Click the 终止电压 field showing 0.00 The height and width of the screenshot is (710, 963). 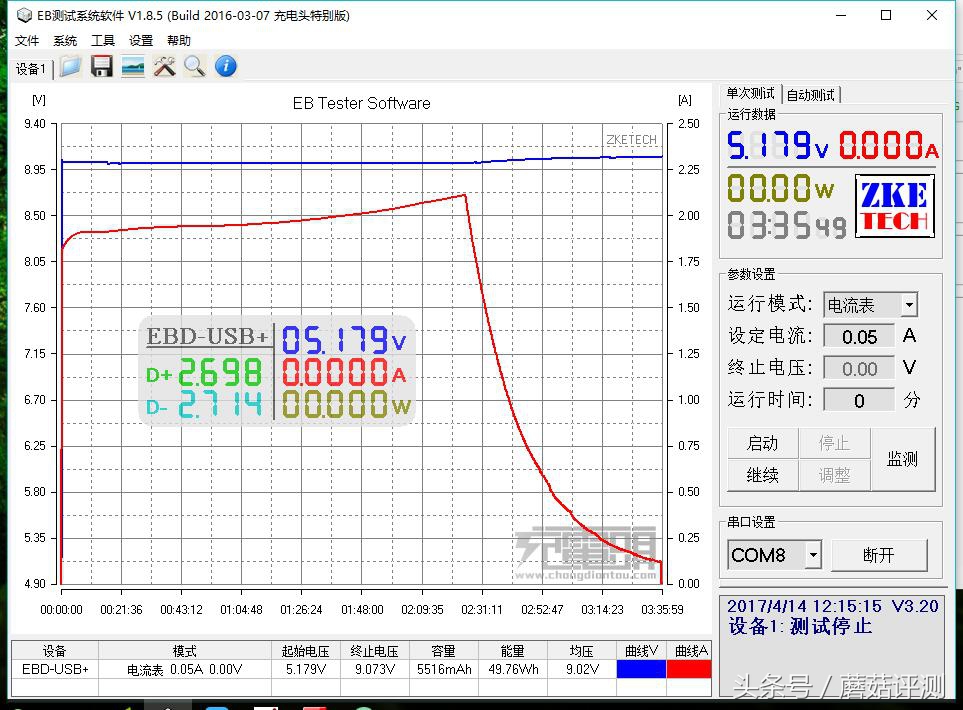coord(859,369)
